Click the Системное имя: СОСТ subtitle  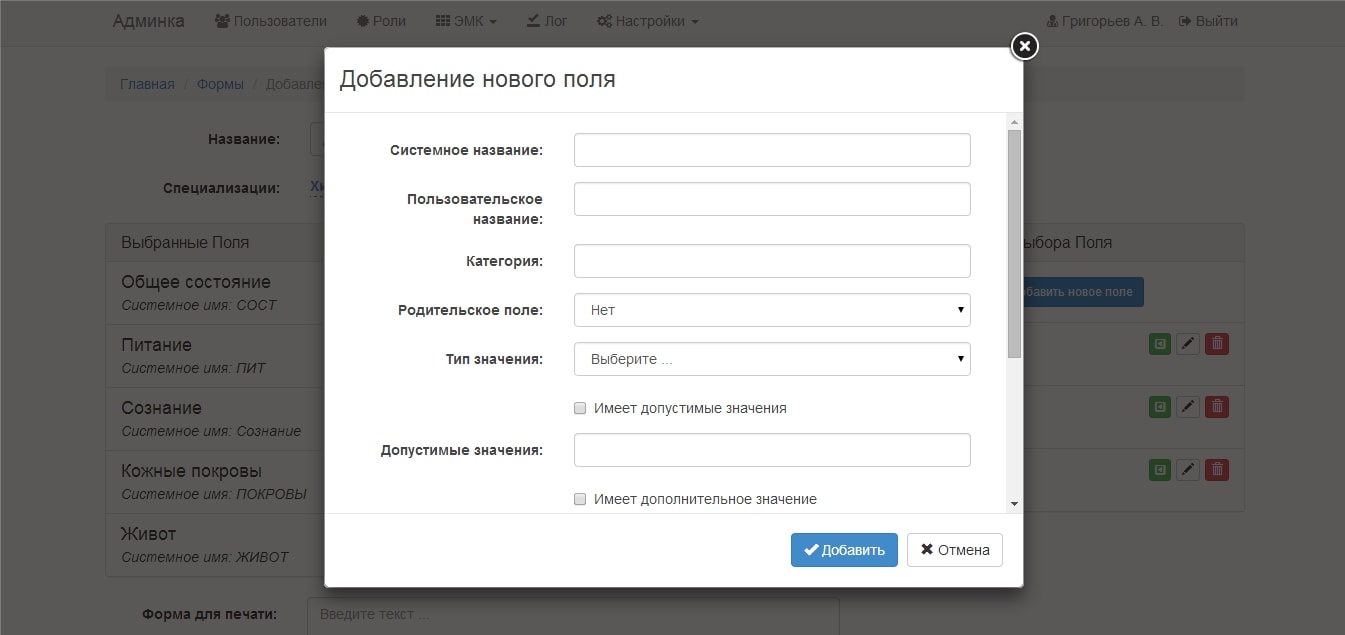click(x=199, y=305)
